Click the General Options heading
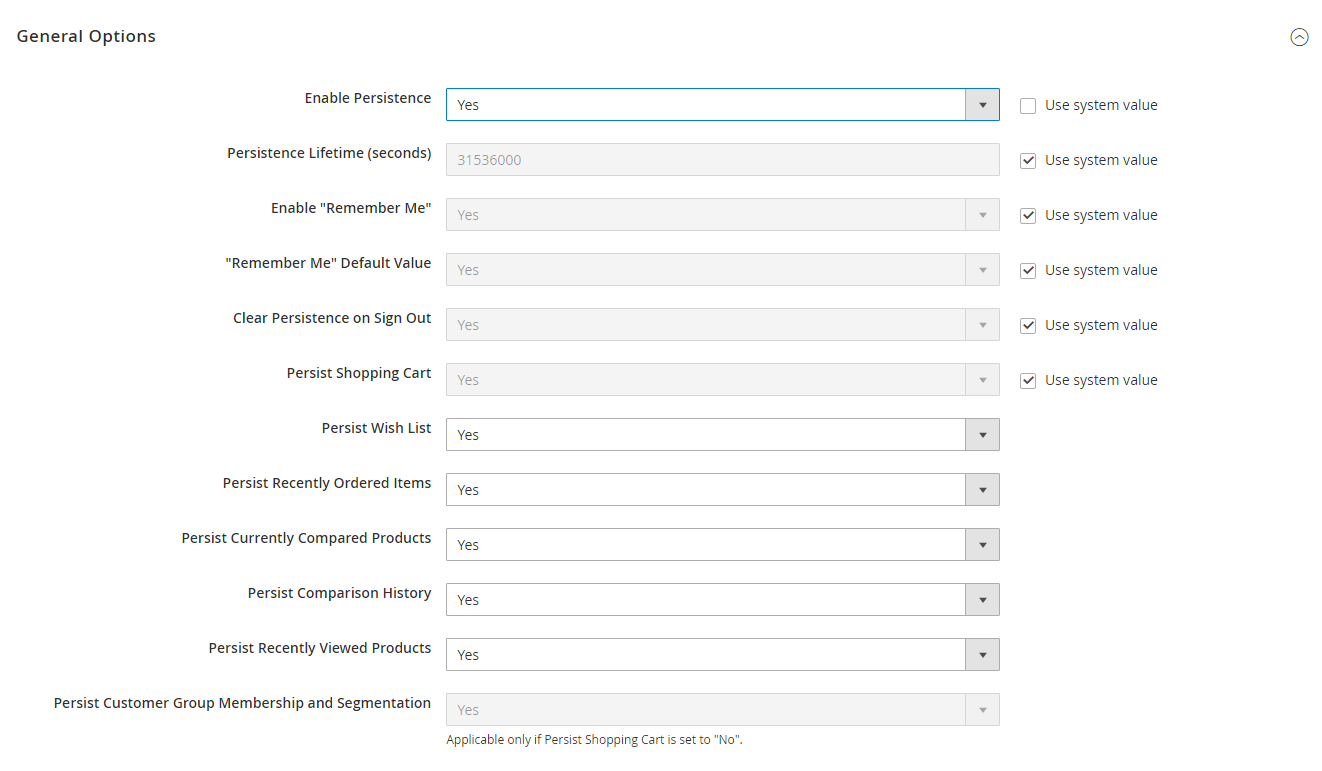This screenshot has width=1322, height=771. click(86, 36)
